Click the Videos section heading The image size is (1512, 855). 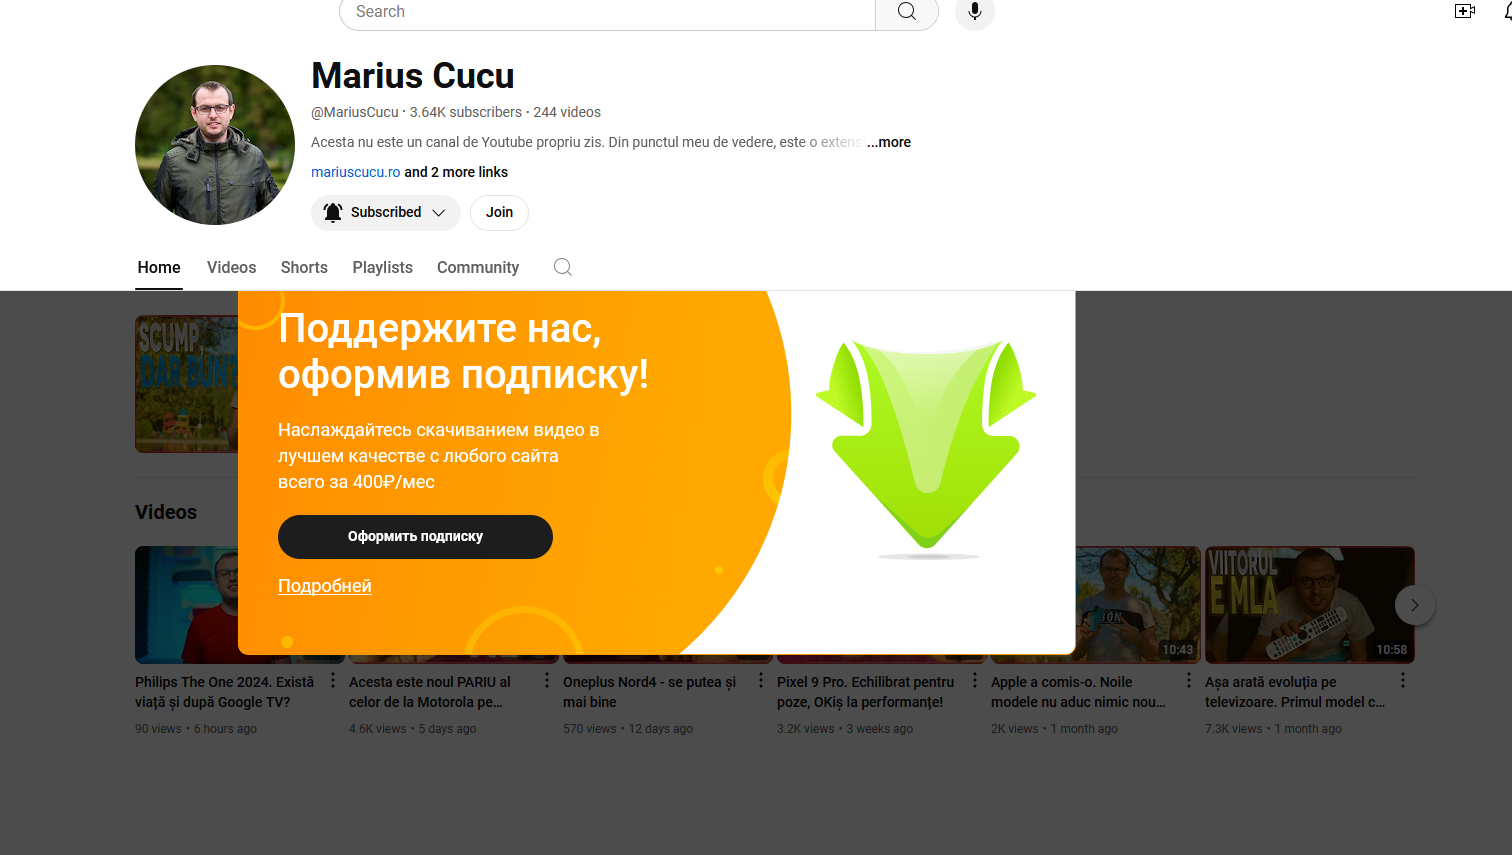click(x=166, y=512)
